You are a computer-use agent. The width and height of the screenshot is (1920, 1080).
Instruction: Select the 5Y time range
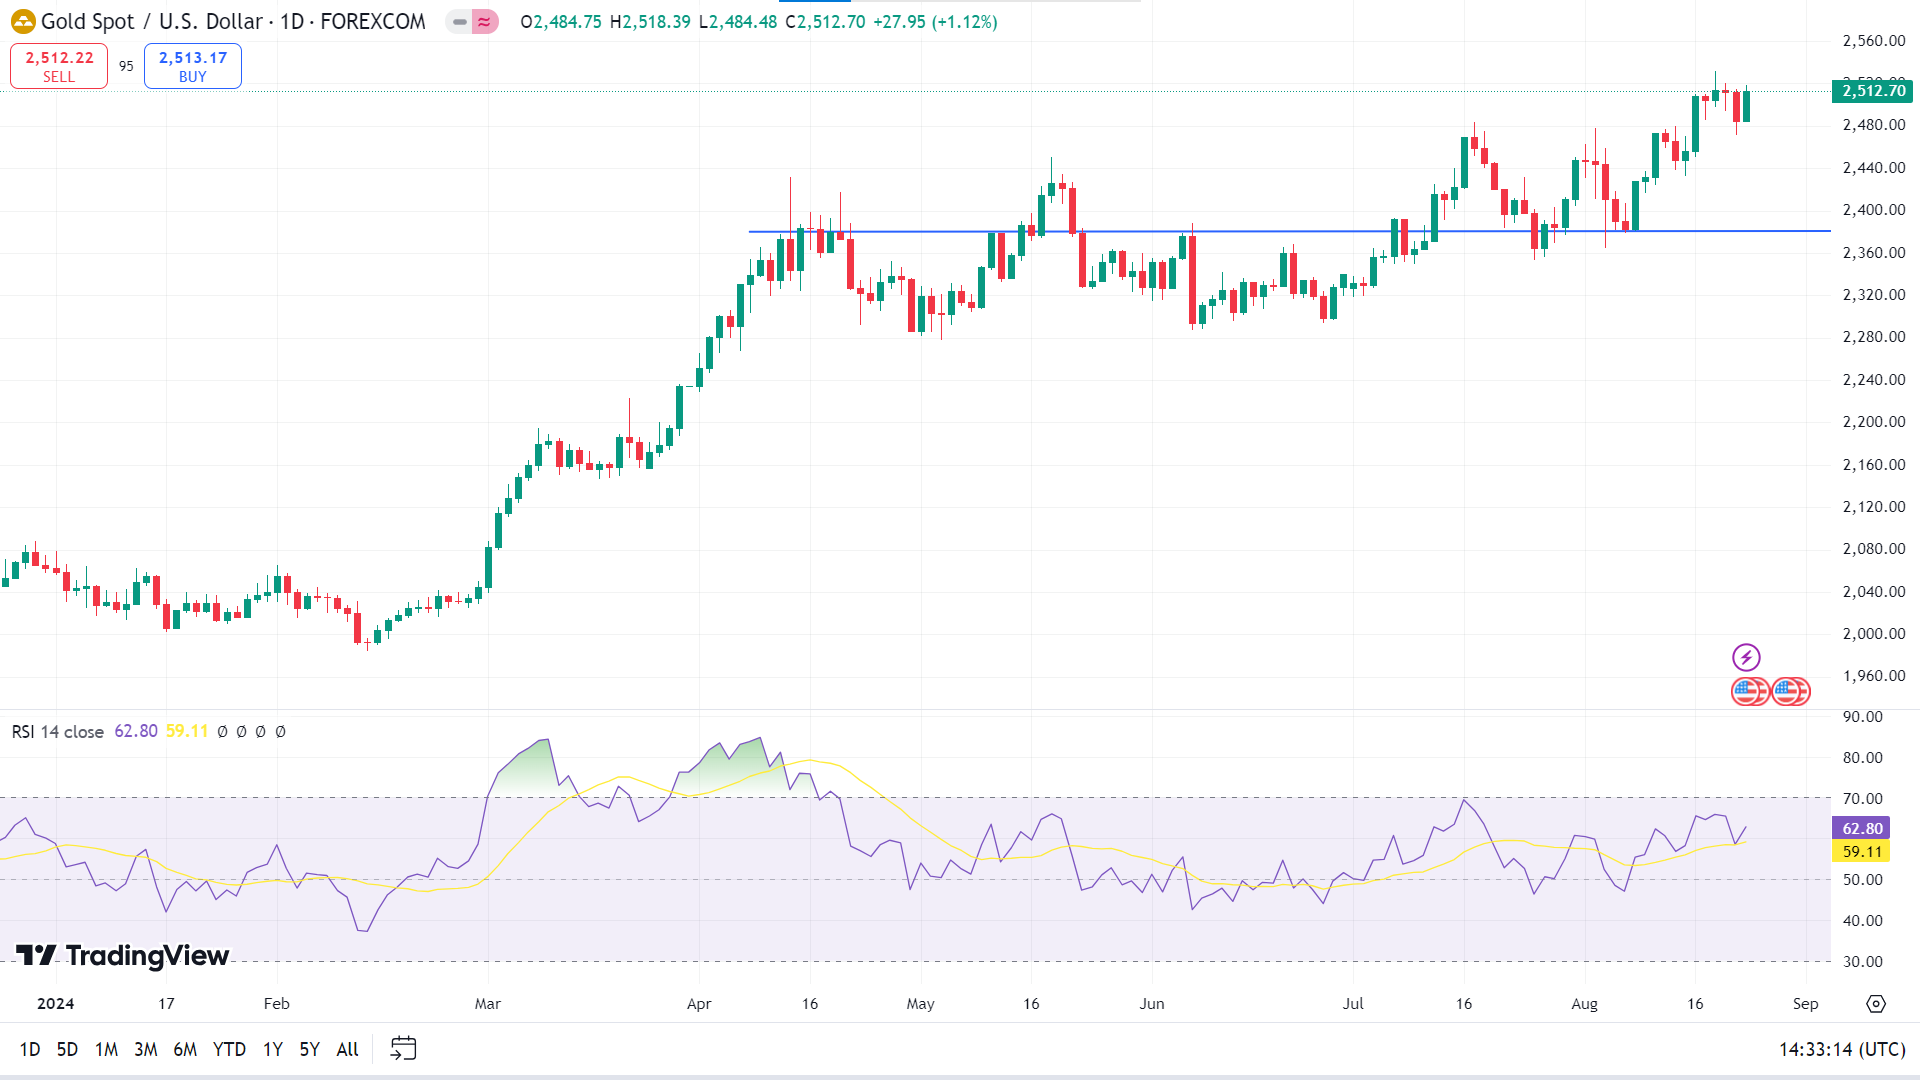click(309, 1049)
